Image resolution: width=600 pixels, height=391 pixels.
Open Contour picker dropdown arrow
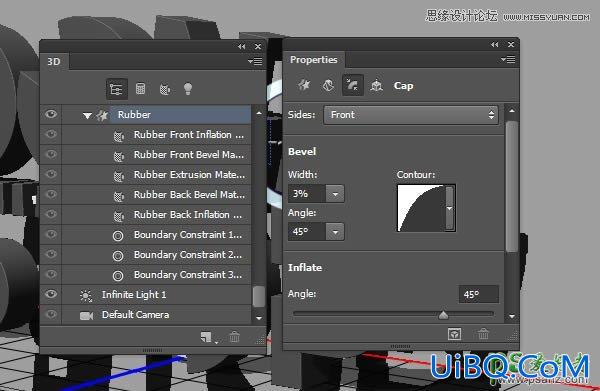pyautogui.click(x=450, y=208)
